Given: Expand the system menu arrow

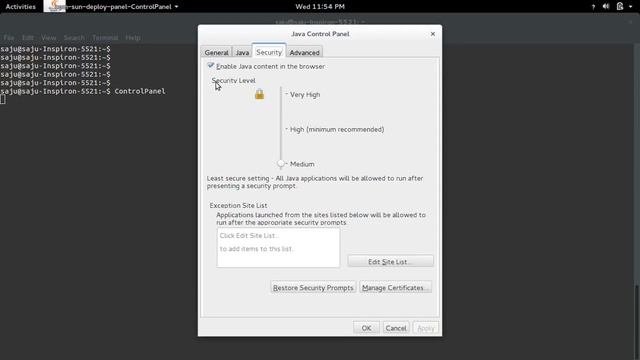Looking at the screenshot, I should [x=631, y=7].
